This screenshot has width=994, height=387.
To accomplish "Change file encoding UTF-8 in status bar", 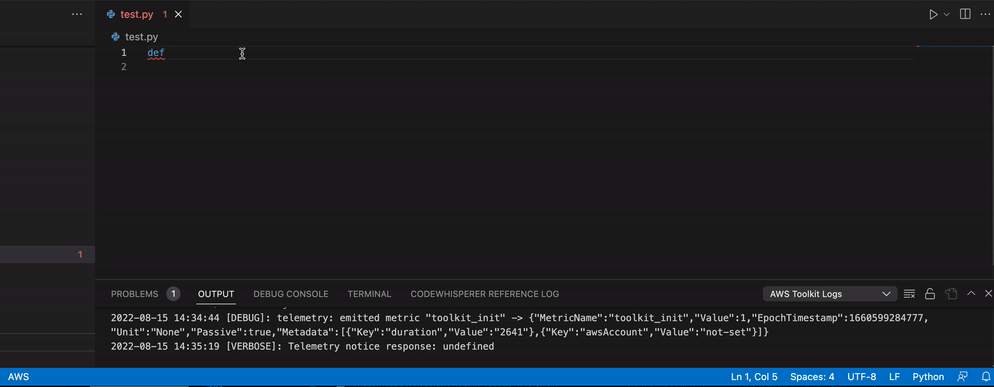I will [x=862, y=377].
